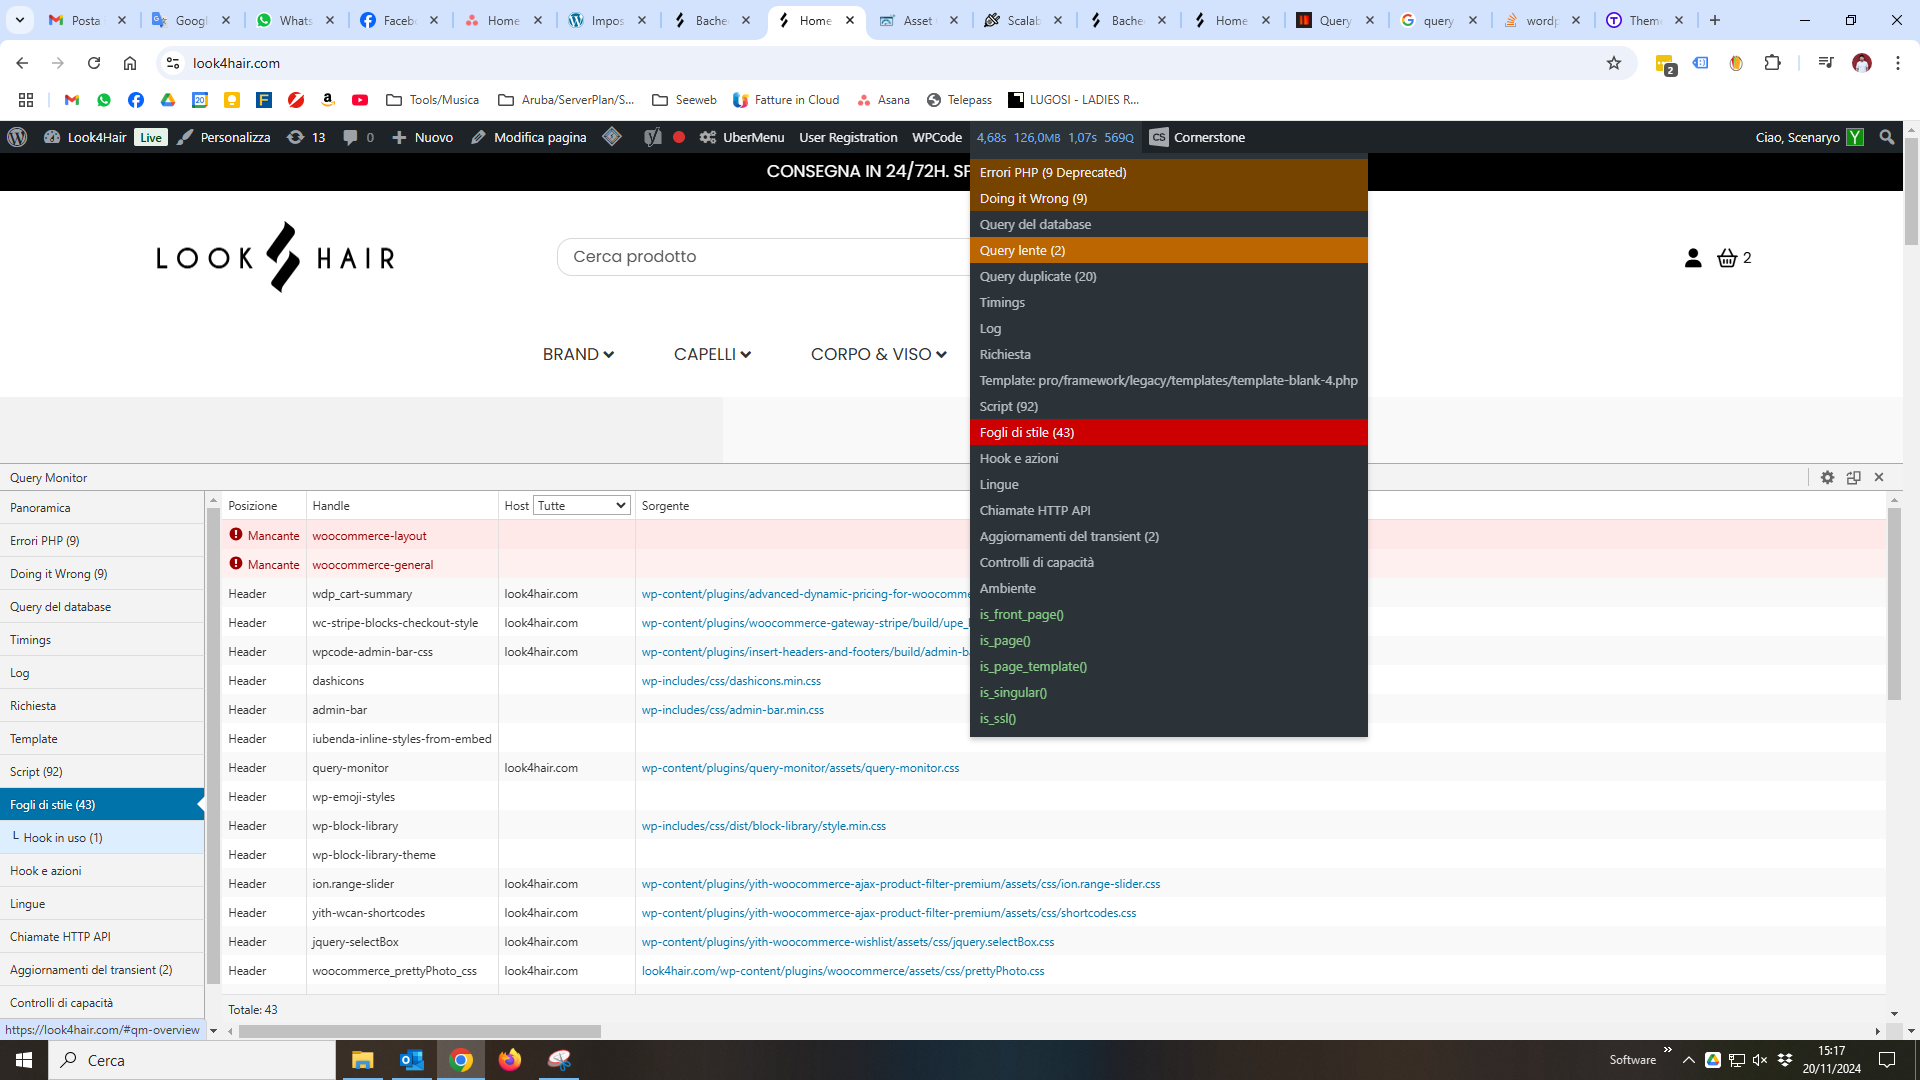Open Query Monitor settings gear icon
This screenshot has width=1920, height=1080.
[1827, 477]
